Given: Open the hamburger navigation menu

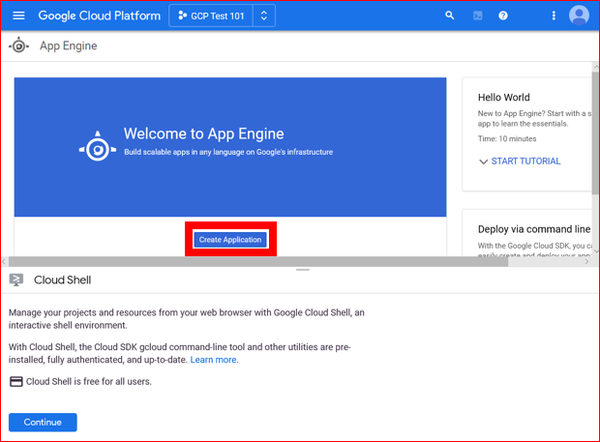Looking at the screenshot, I should 18,15.
